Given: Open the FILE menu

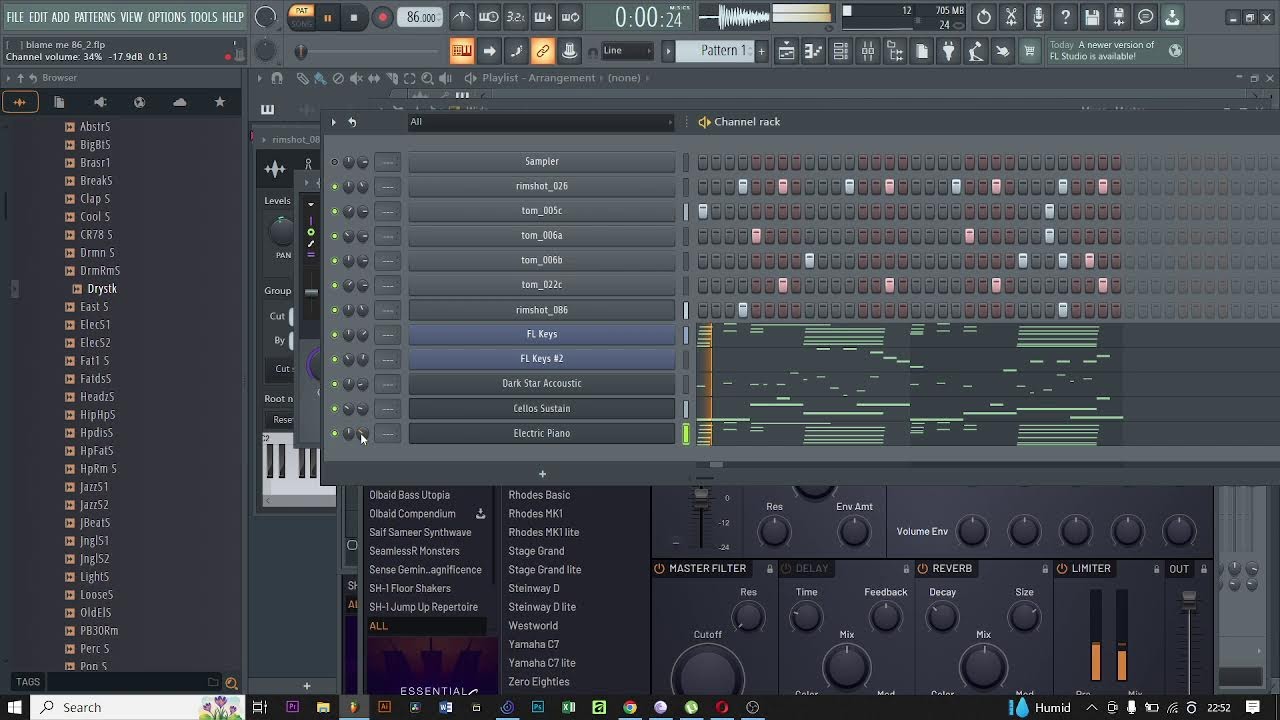Looking at the screenshot, I should tap(15, 17).
